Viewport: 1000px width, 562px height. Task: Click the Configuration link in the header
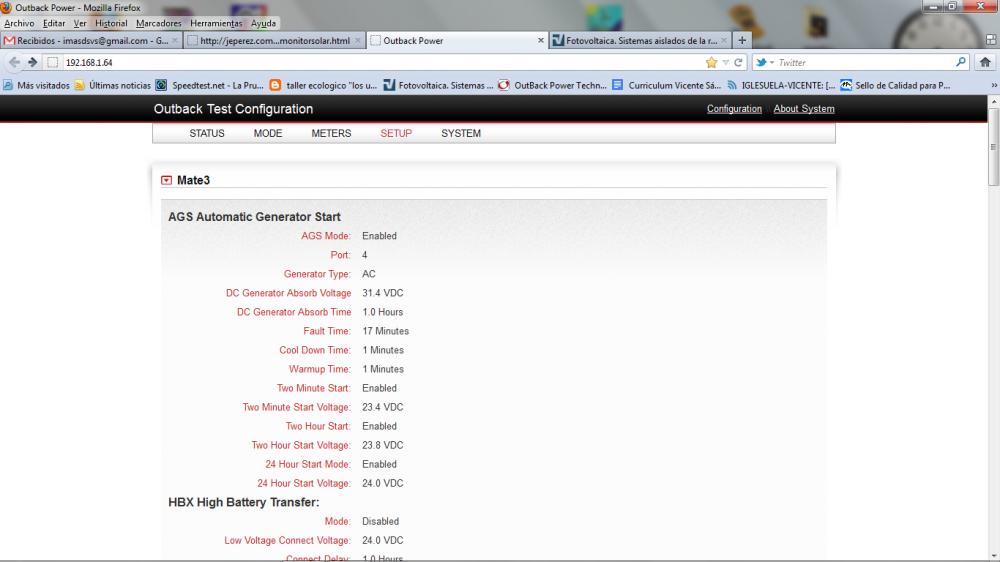[x=734, y=108]
